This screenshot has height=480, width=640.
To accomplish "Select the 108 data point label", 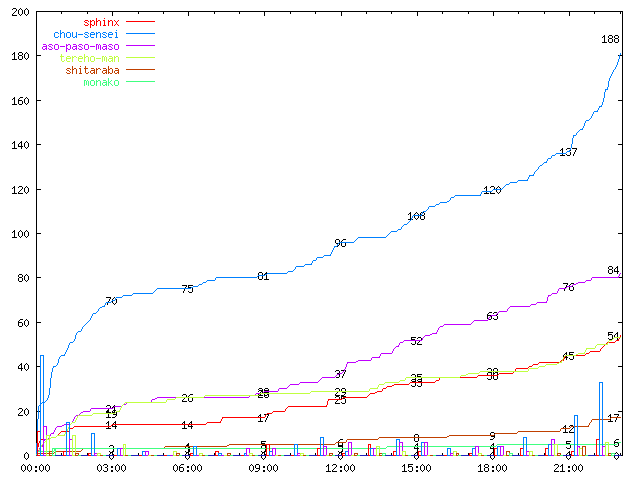I will 416,216.
